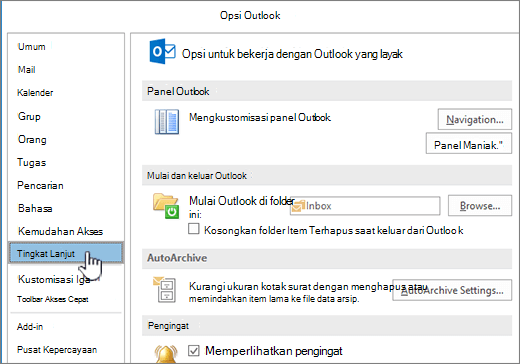Enable Kosongkan folder Item Terhapus checkbox
The height and width of the screenshot is (364, 520).
[x=194, y=229]
